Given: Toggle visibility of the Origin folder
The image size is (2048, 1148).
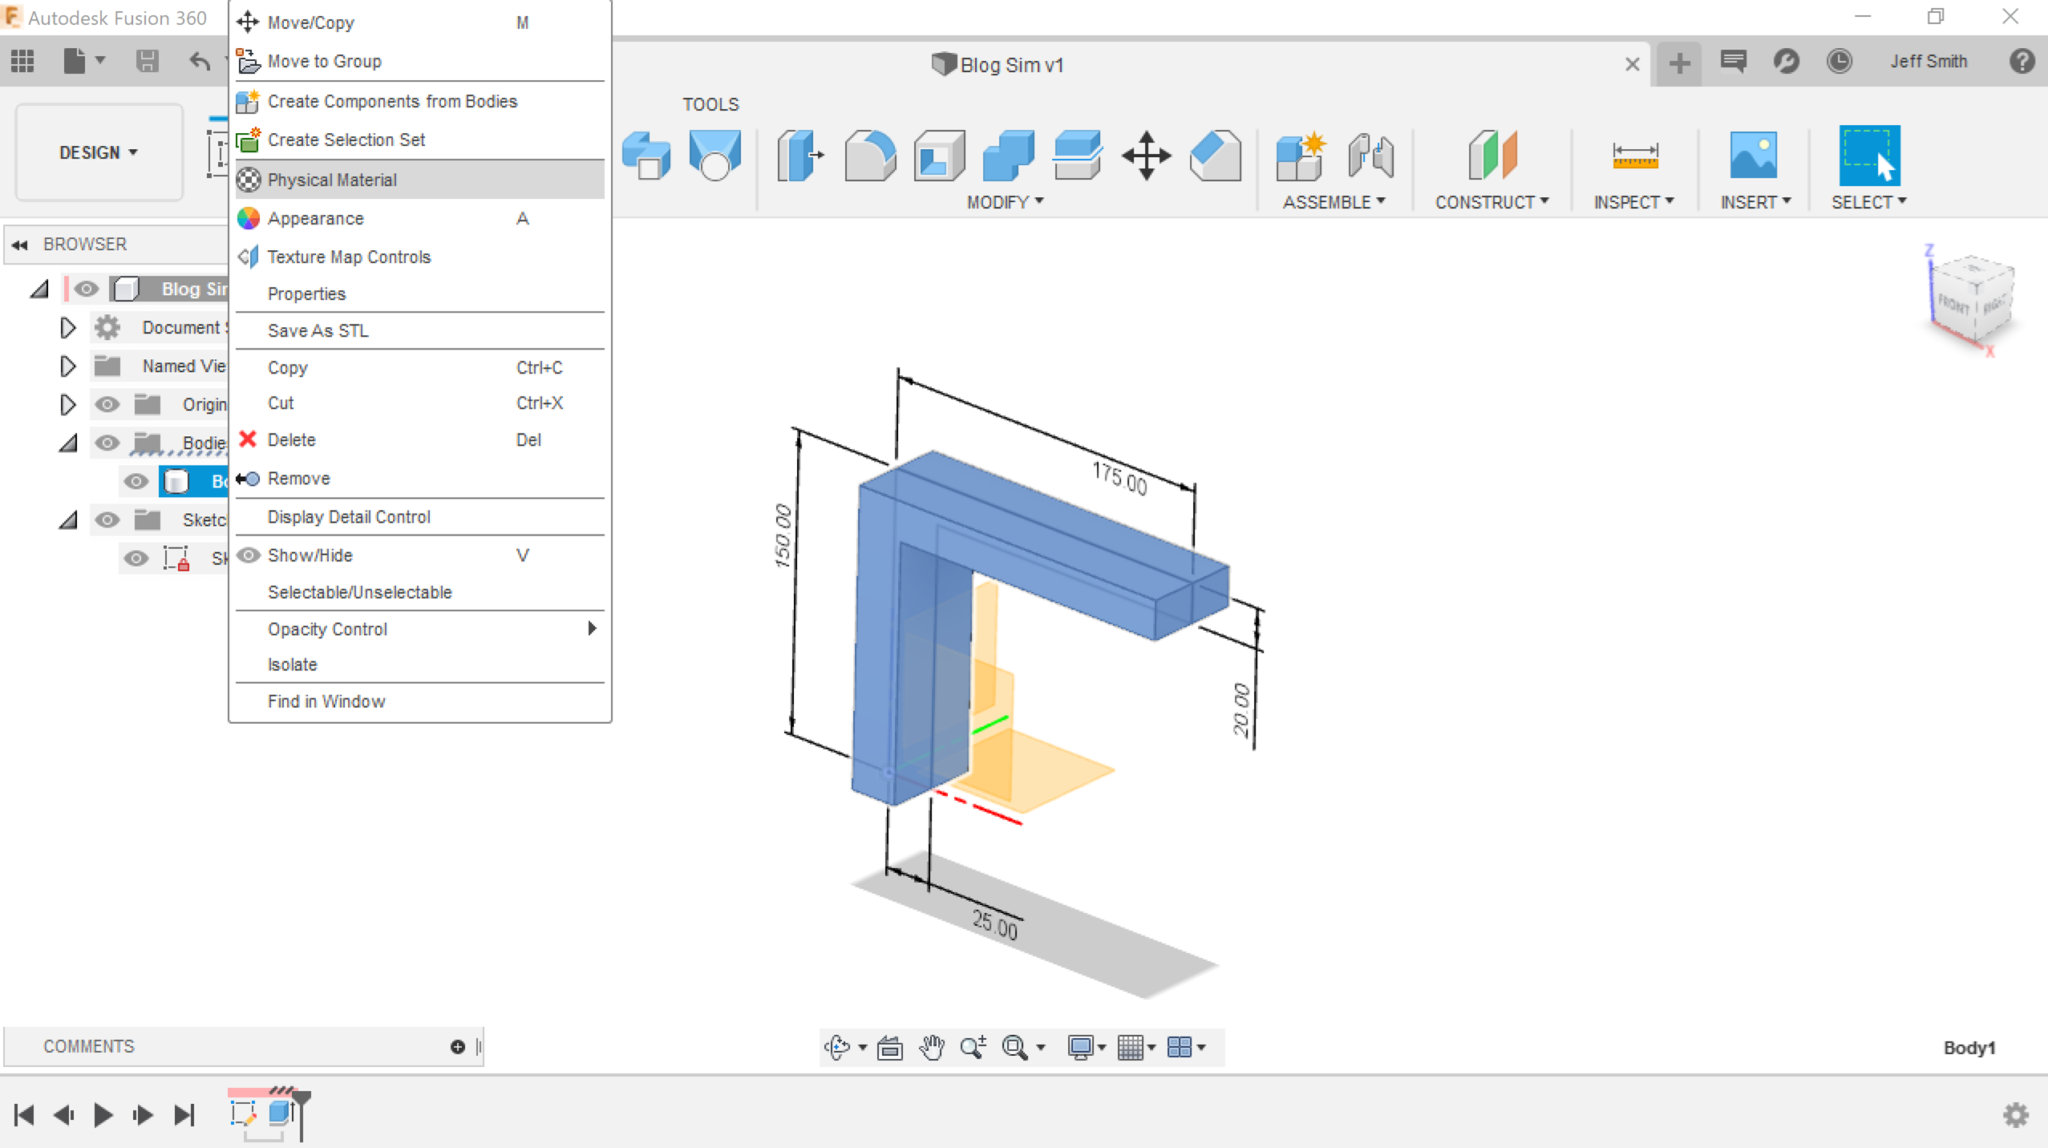Looking at the screenshot, I should (x=107, y=404).
